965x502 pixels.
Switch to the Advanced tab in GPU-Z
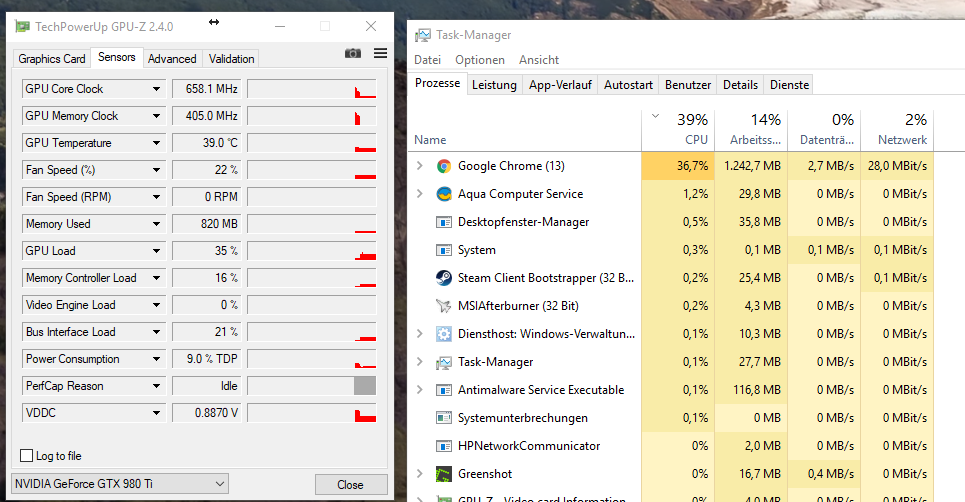click(x=172, y=59)
